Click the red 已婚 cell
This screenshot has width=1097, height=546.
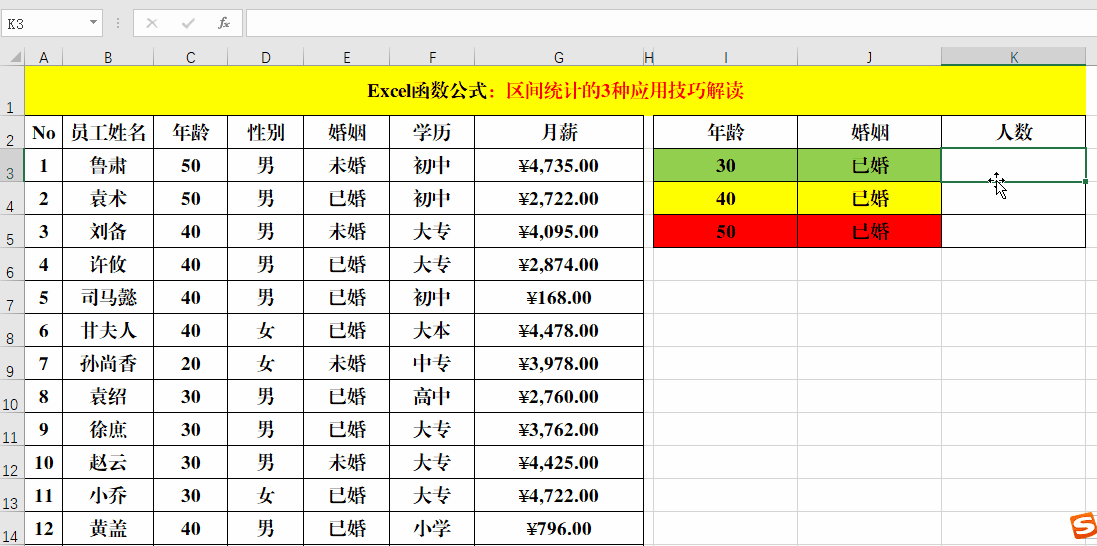click(x=870, y=231)
